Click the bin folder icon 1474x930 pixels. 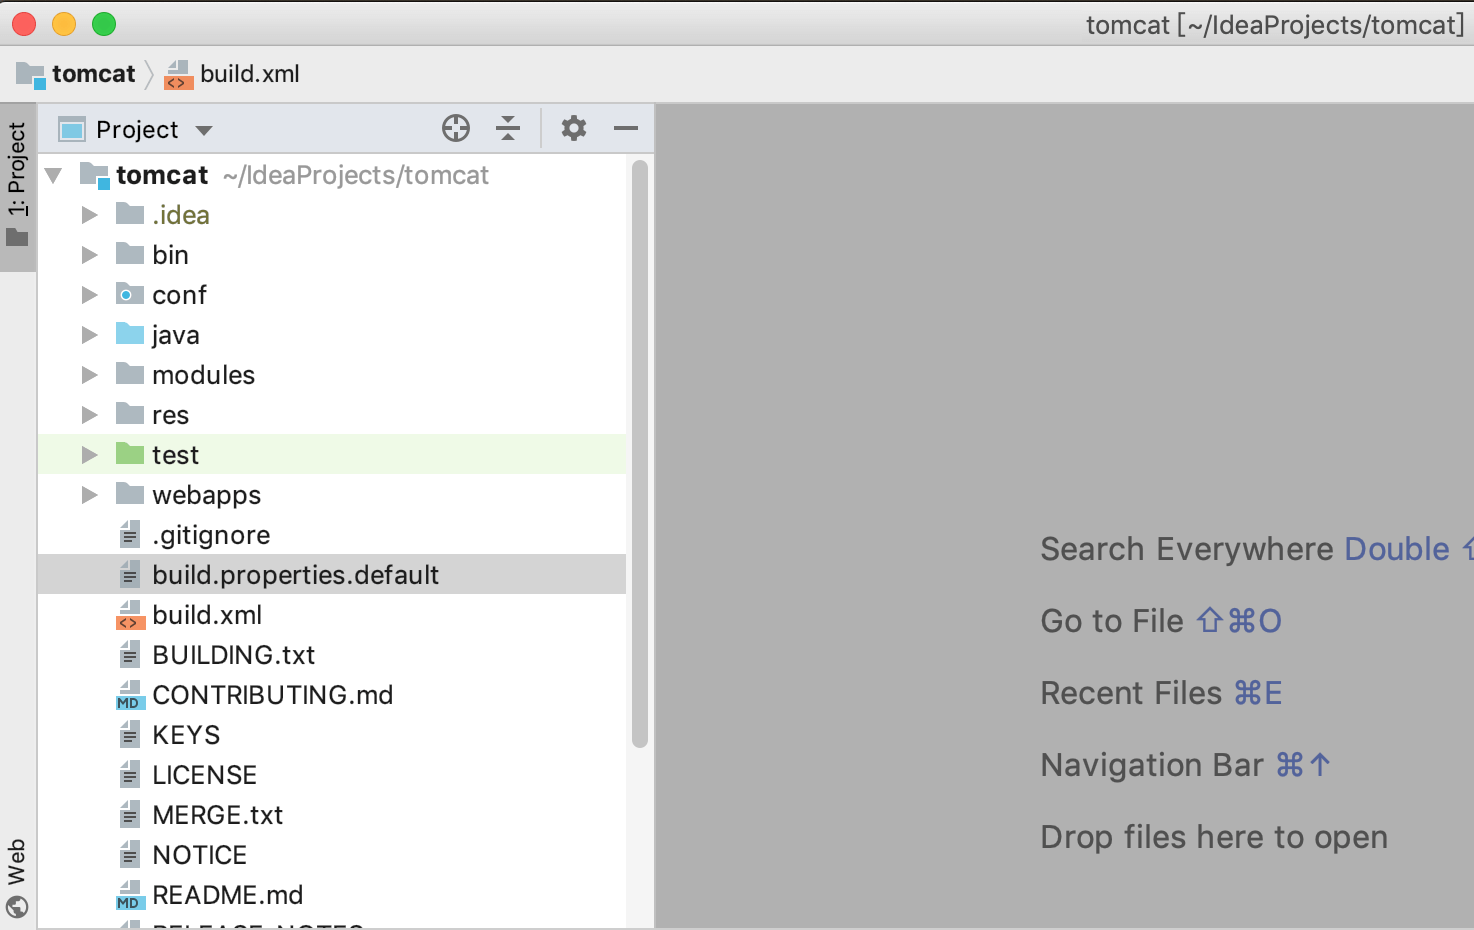click(130, 254)
